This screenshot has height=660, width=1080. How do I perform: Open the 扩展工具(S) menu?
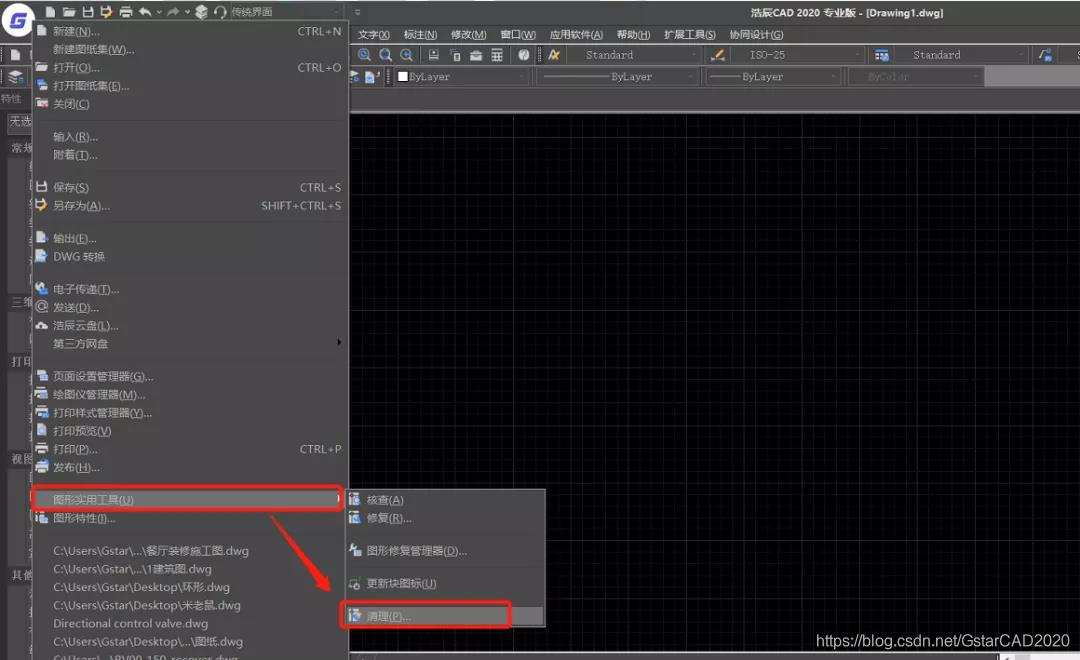pyautogui.click(x=689, y=34)
